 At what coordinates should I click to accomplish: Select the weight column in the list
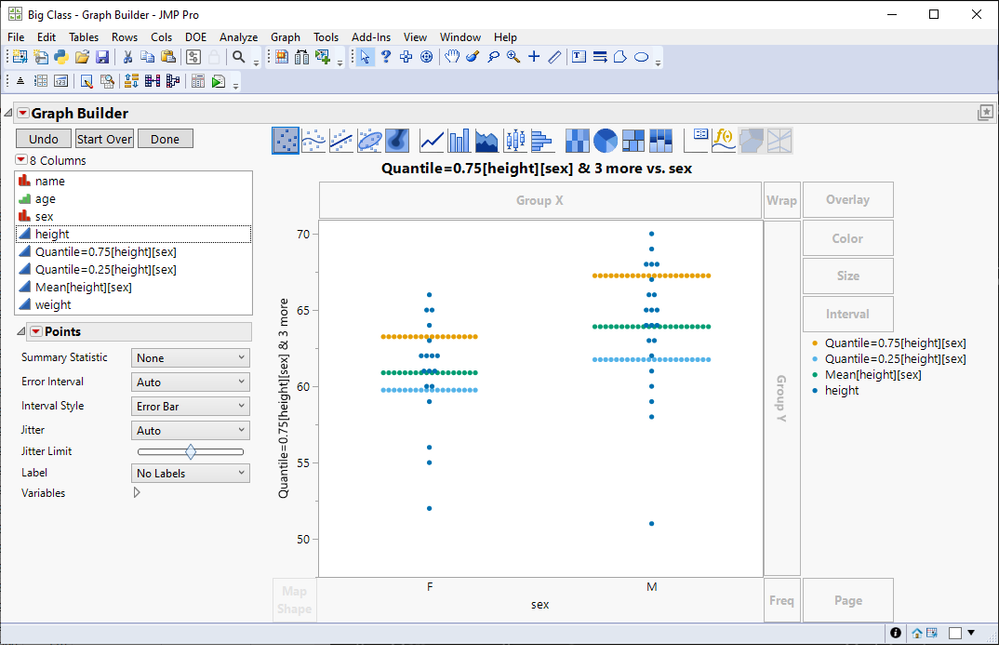tap(134, 305)
